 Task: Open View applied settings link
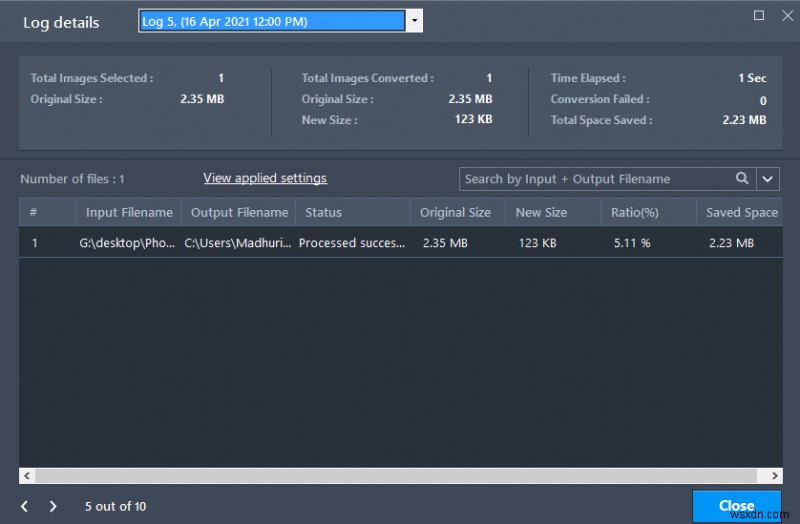pos(265,178)
